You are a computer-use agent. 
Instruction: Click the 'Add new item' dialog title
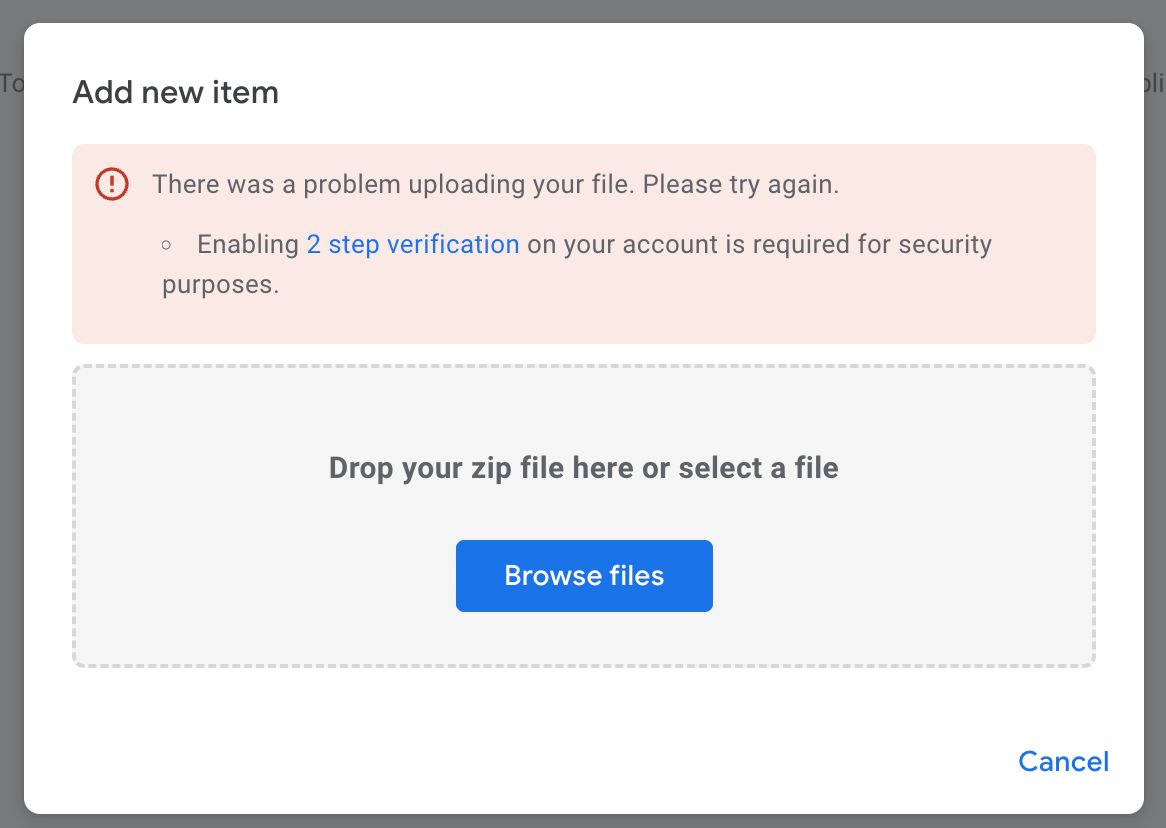[x=175, y=93]
